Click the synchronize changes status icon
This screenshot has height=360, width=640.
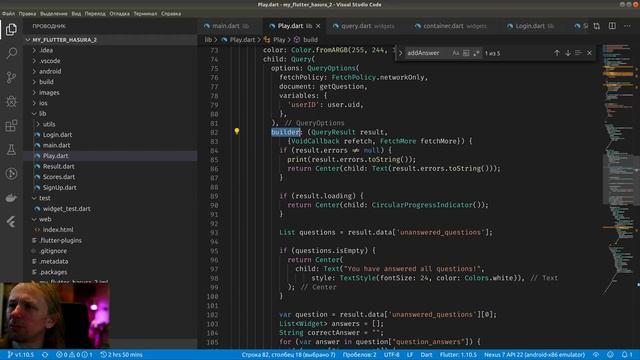click(x=45, y=355)
